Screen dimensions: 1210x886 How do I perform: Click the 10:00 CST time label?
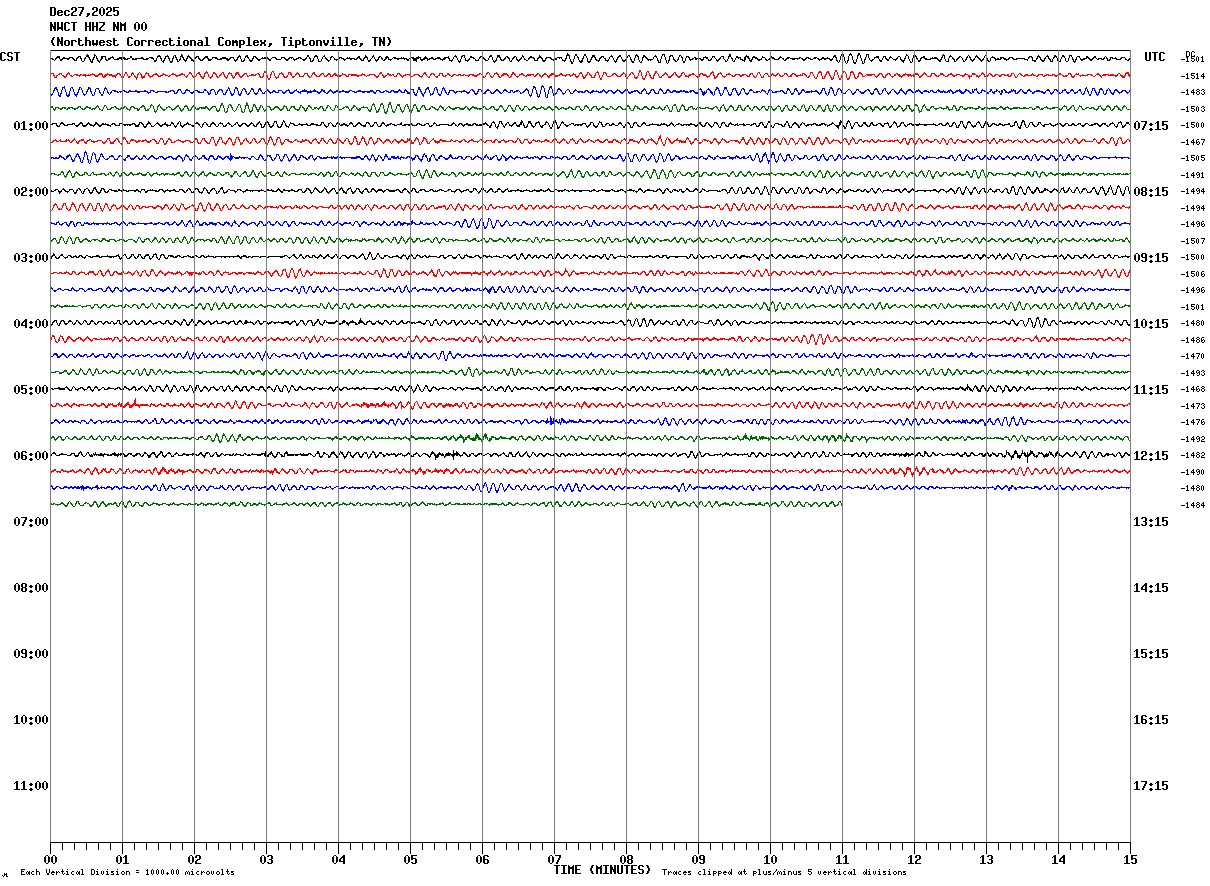[x=31, y=720]
